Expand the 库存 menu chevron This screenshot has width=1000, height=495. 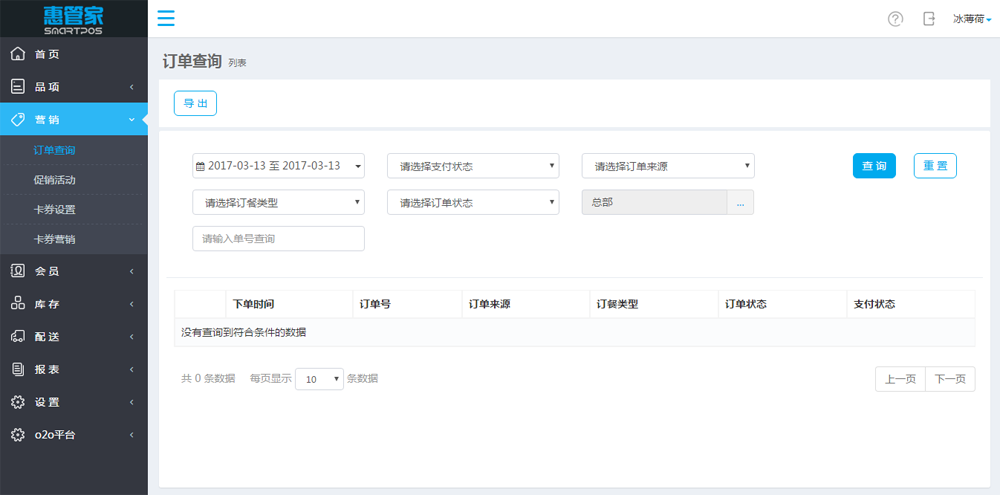(131, 304)
